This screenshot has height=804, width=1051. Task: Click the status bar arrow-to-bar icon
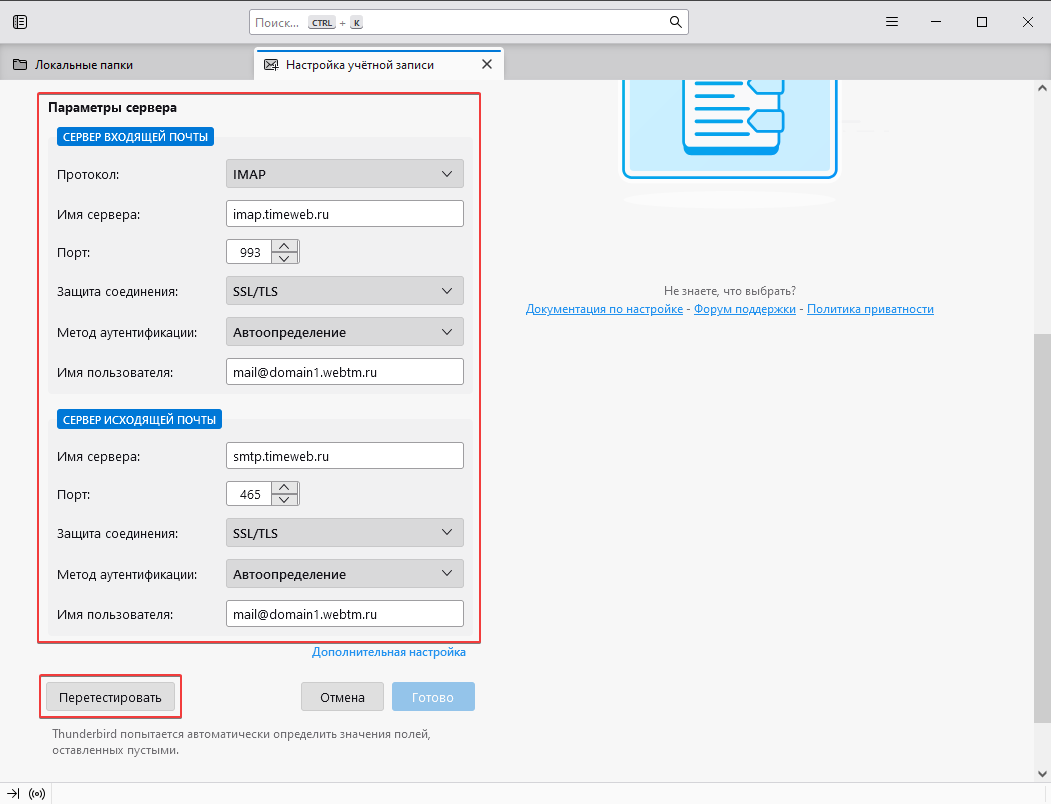click(x=13, y=794)
